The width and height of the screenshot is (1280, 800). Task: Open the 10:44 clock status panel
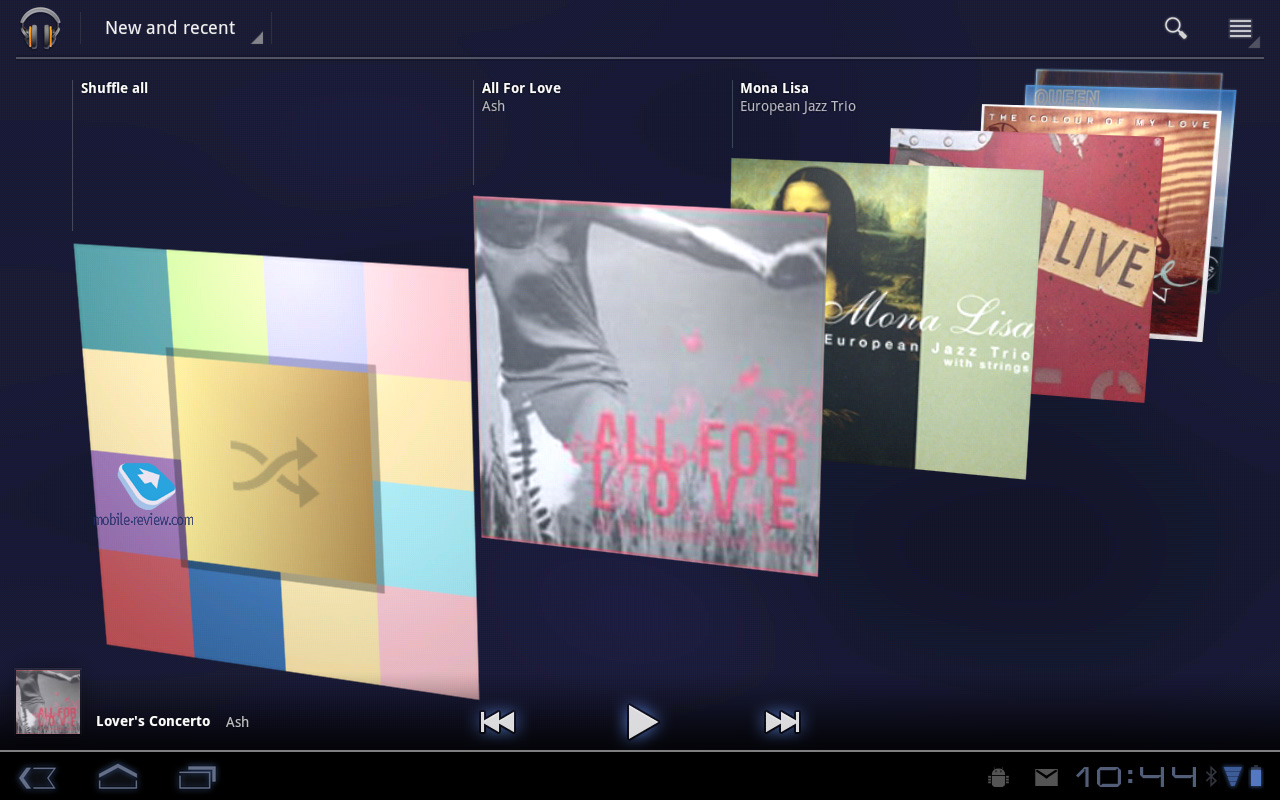1136,777
